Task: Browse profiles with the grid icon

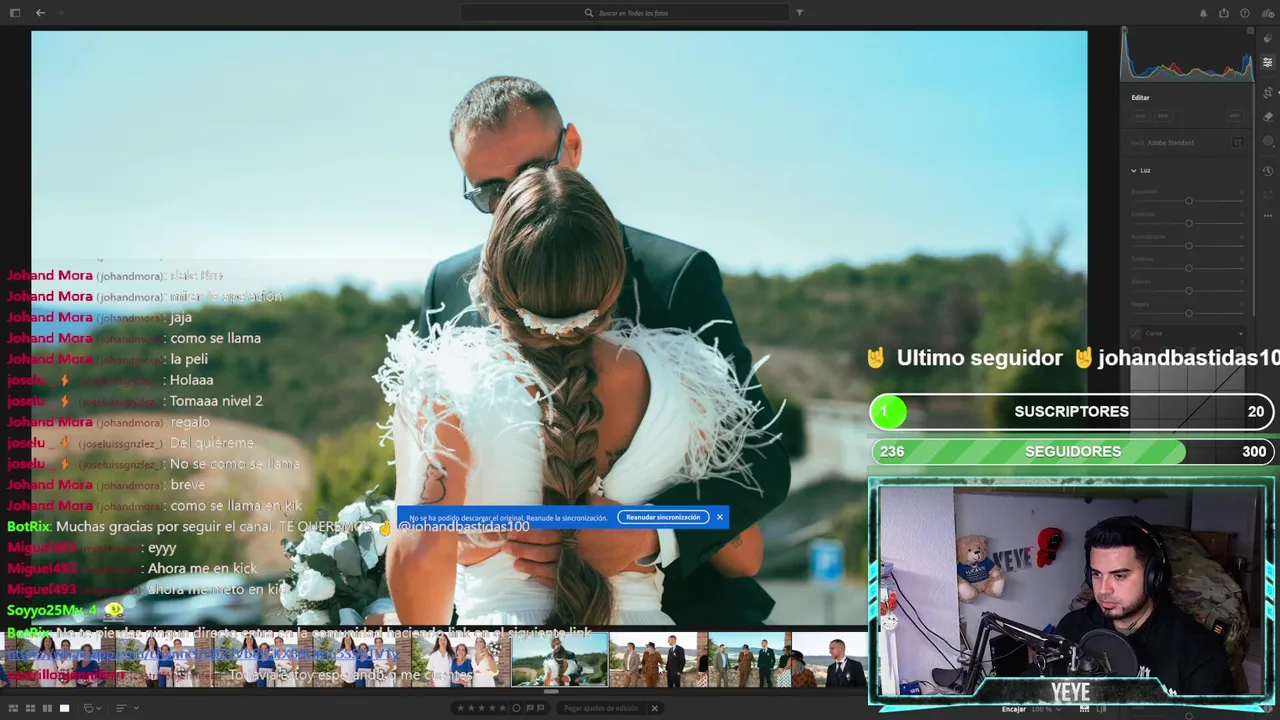Action: coord(1238,142)
